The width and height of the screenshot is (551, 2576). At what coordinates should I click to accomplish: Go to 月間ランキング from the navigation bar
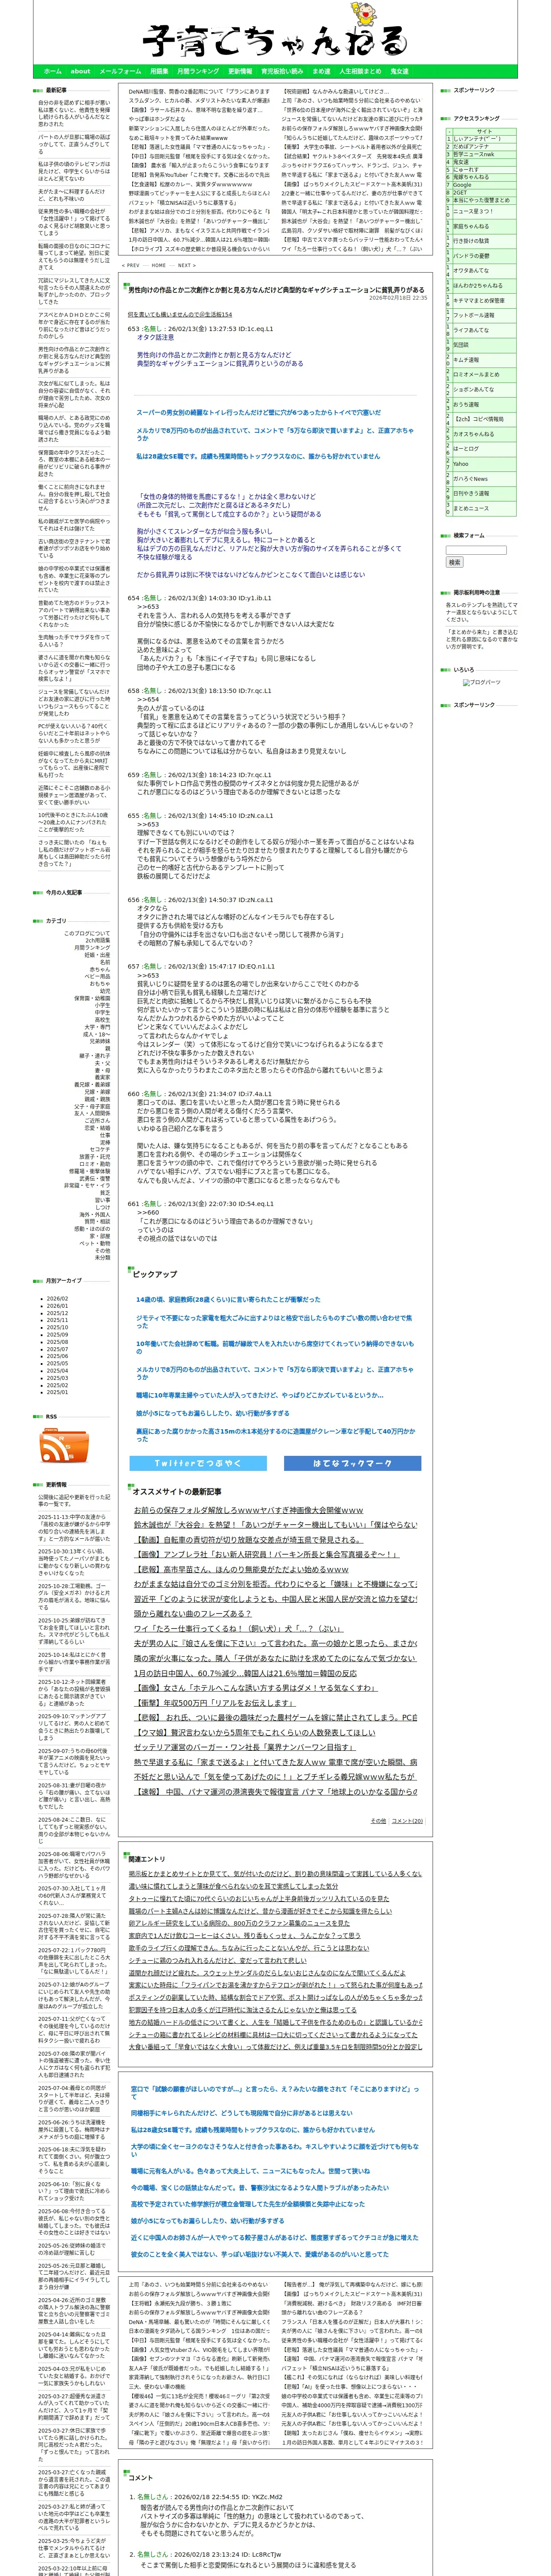tap(198, 72)
